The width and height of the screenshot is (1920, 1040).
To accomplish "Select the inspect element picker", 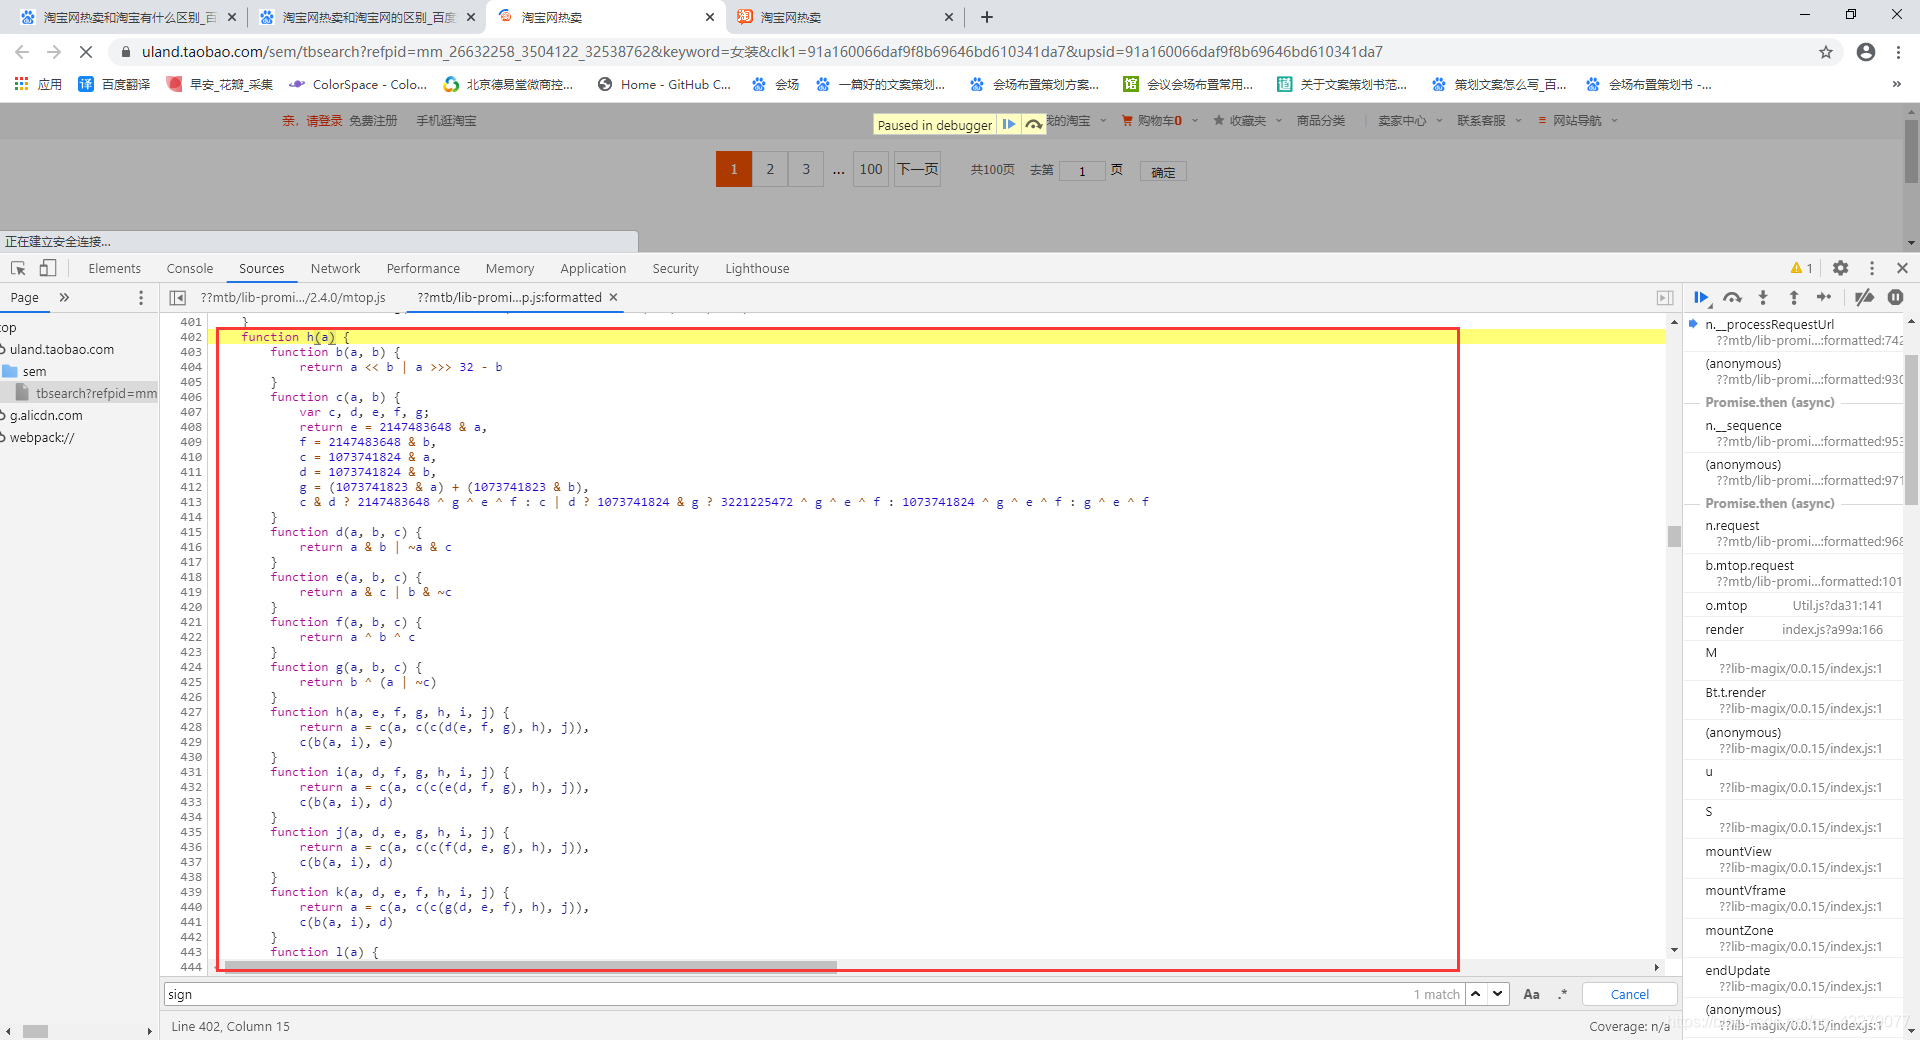I will (18, 268).
